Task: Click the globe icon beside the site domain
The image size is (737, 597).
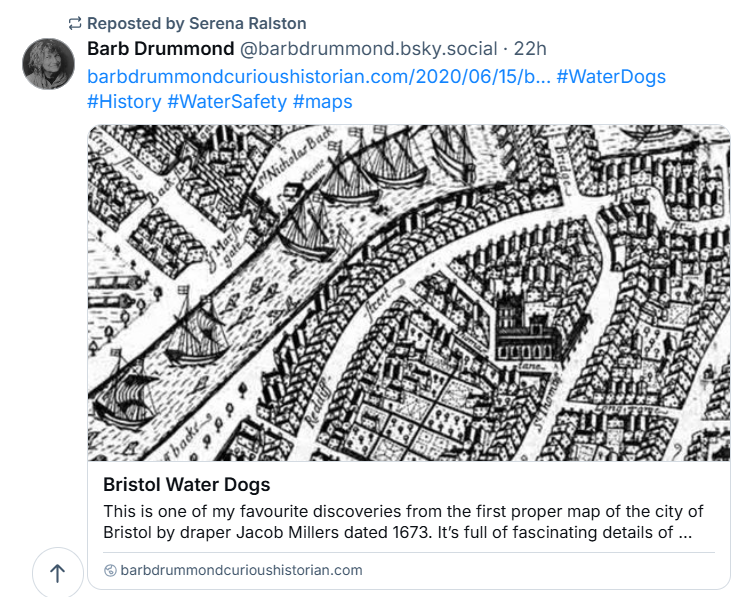Action: click(110, 570)
